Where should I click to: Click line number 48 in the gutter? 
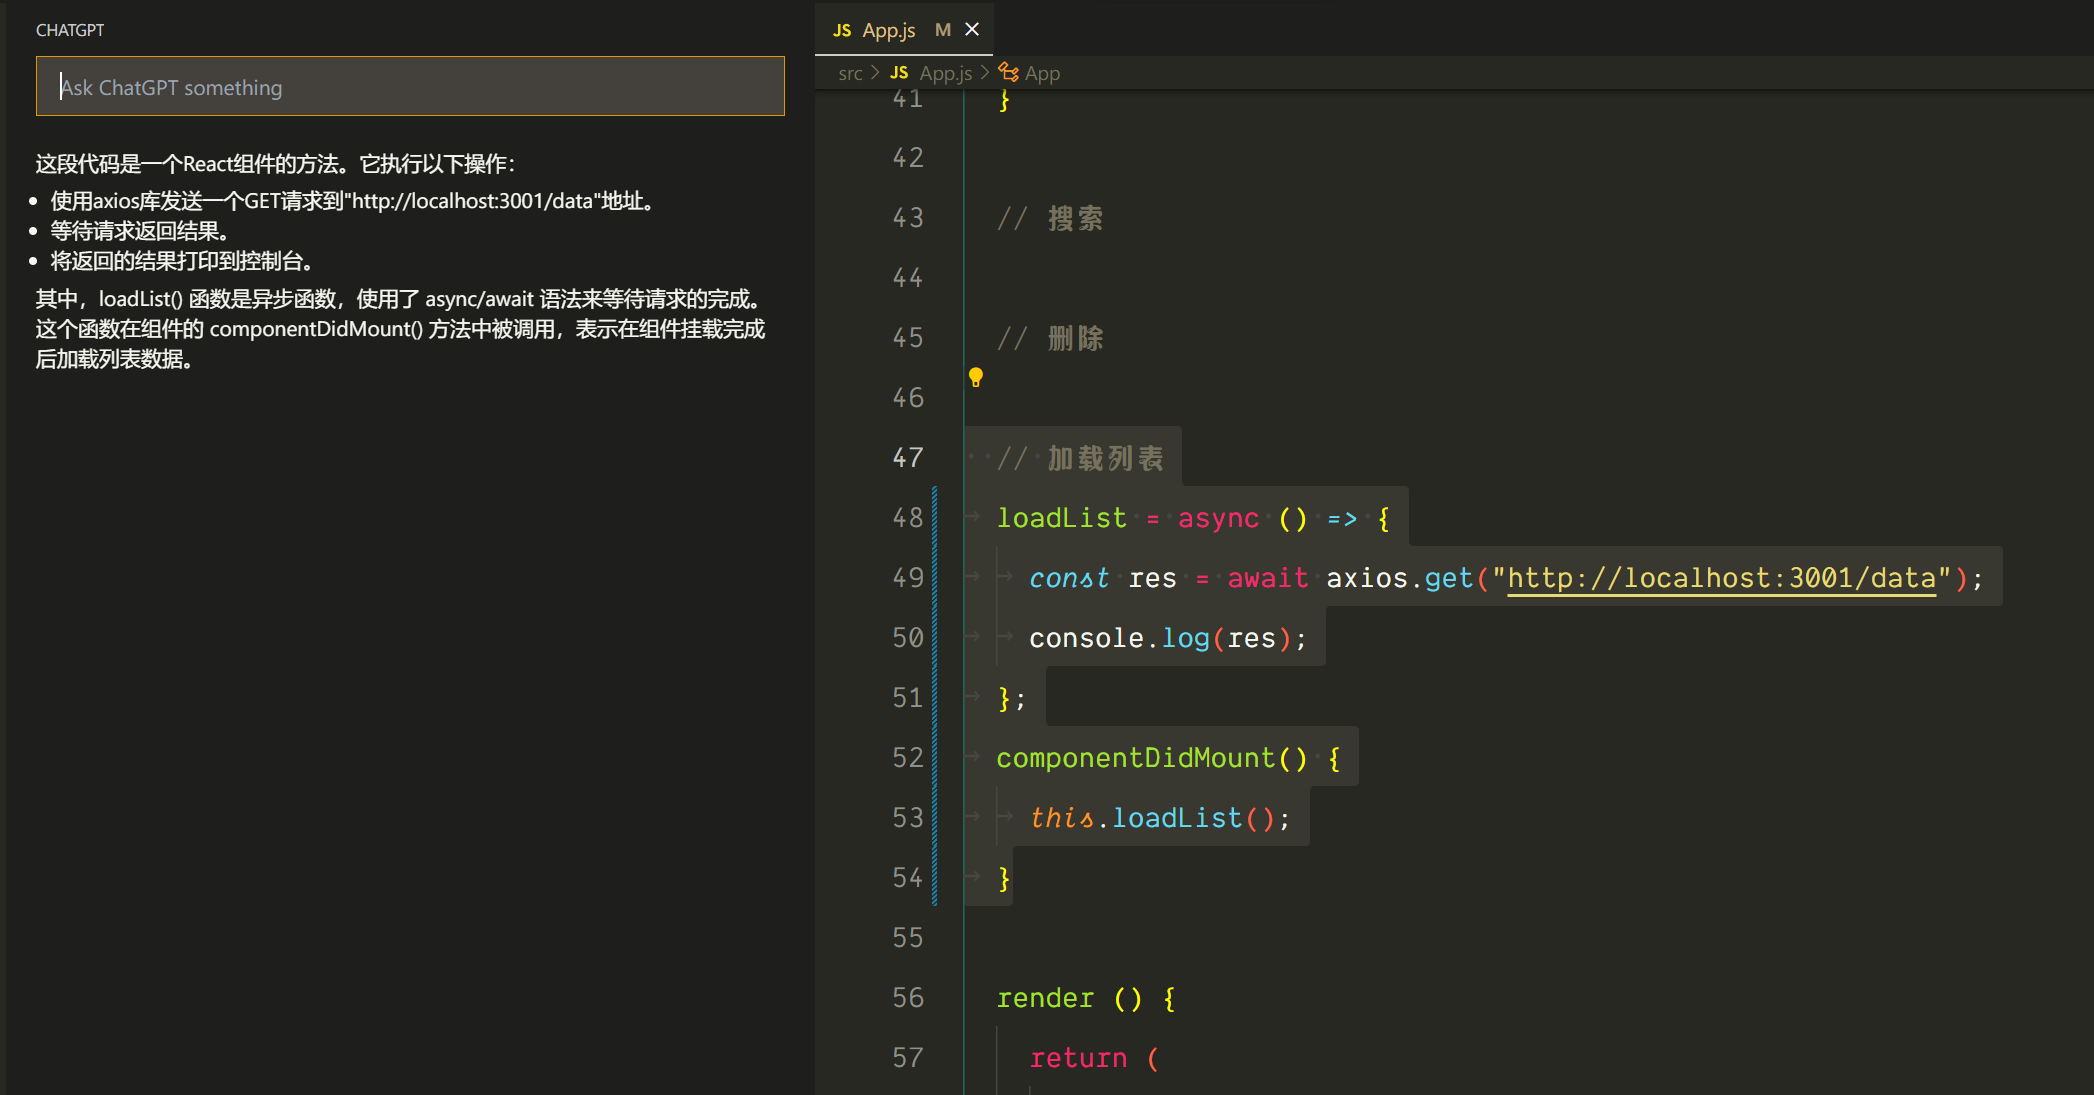(x=908, y=518)
